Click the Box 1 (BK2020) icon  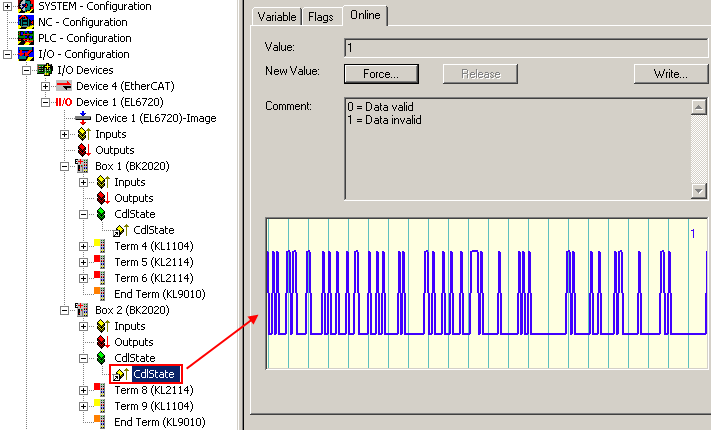(82, 166)
